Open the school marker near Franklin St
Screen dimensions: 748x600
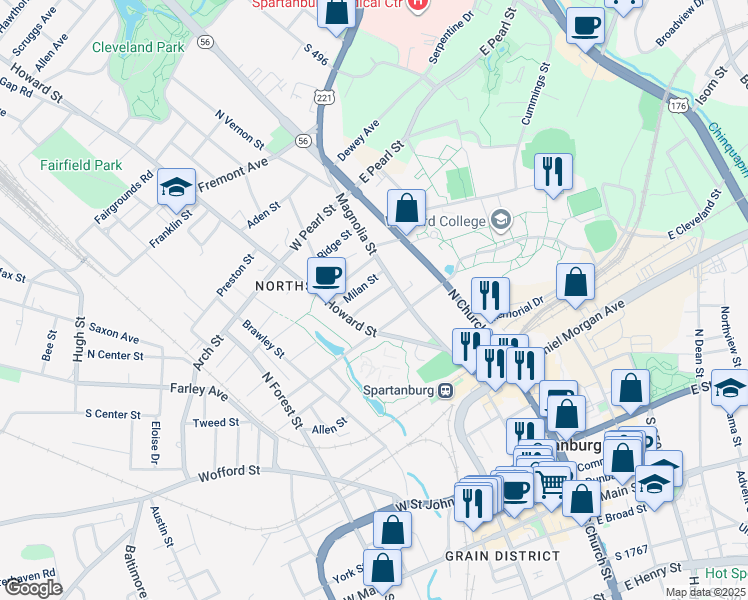[177, 188]
